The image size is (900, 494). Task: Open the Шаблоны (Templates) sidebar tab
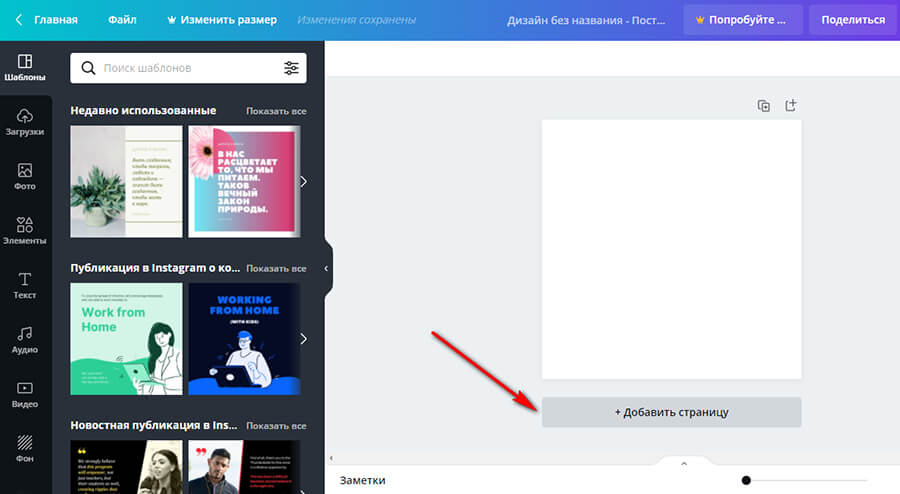tap(25, 68)
